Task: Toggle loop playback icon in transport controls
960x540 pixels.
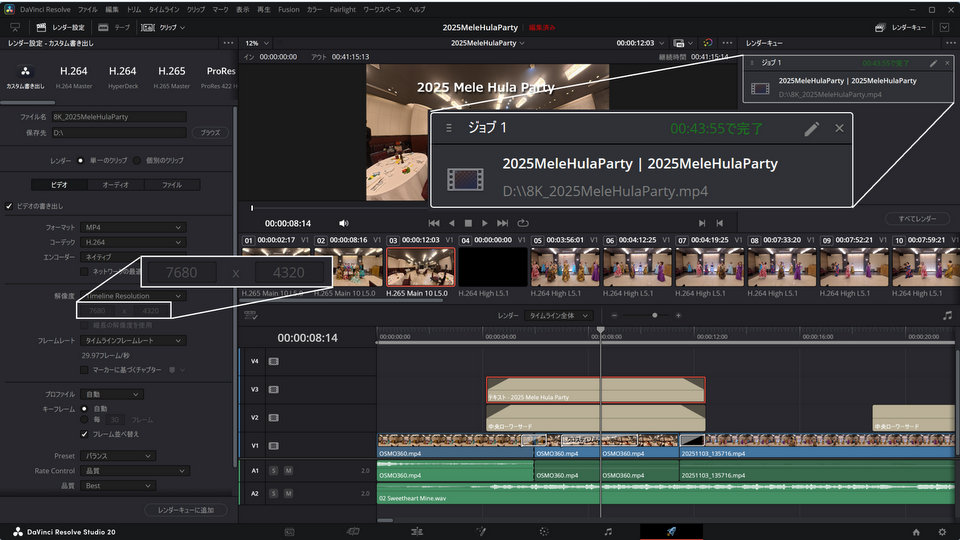Action: (x=522, y=223)
